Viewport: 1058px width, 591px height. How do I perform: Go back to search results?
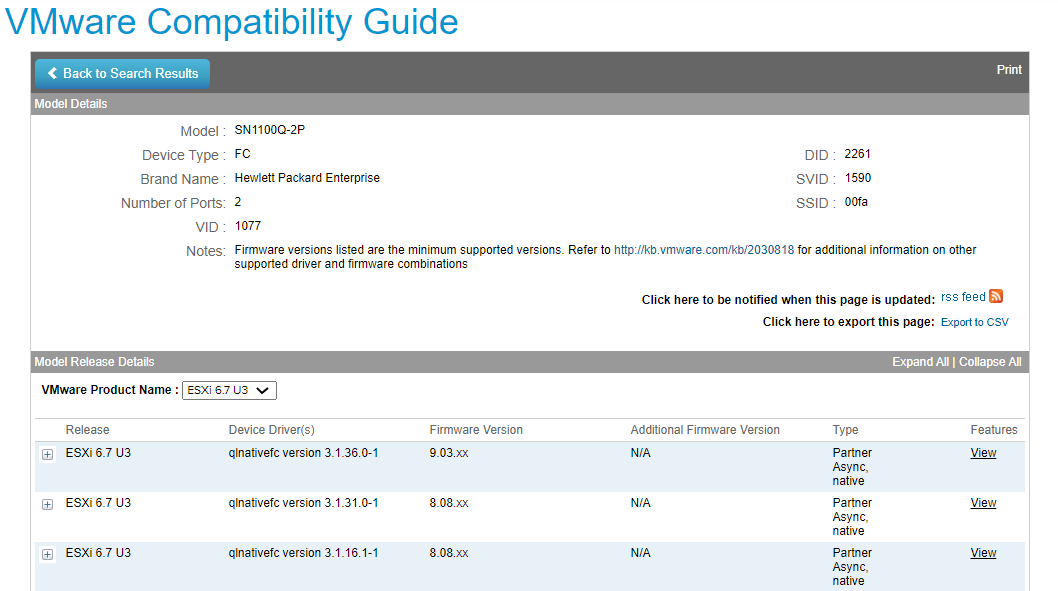[x=122, y=74]
